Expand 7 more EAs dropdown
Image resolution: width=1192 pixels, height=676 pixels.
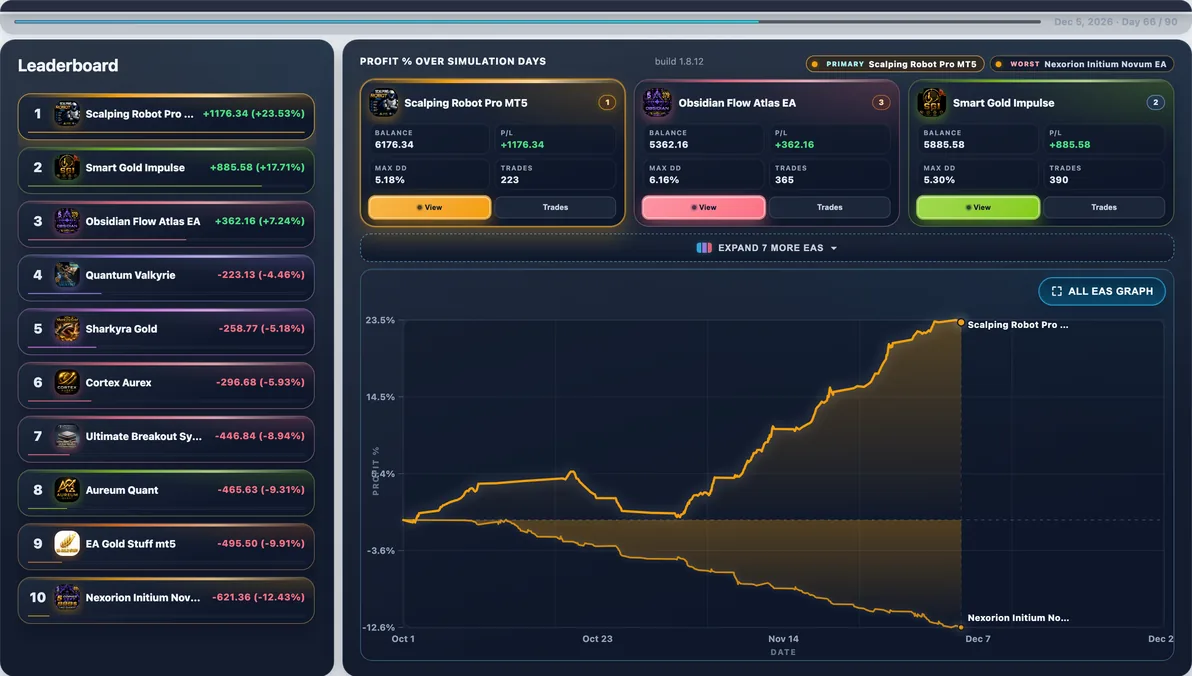pyautogui.click(x=767, y=248)
